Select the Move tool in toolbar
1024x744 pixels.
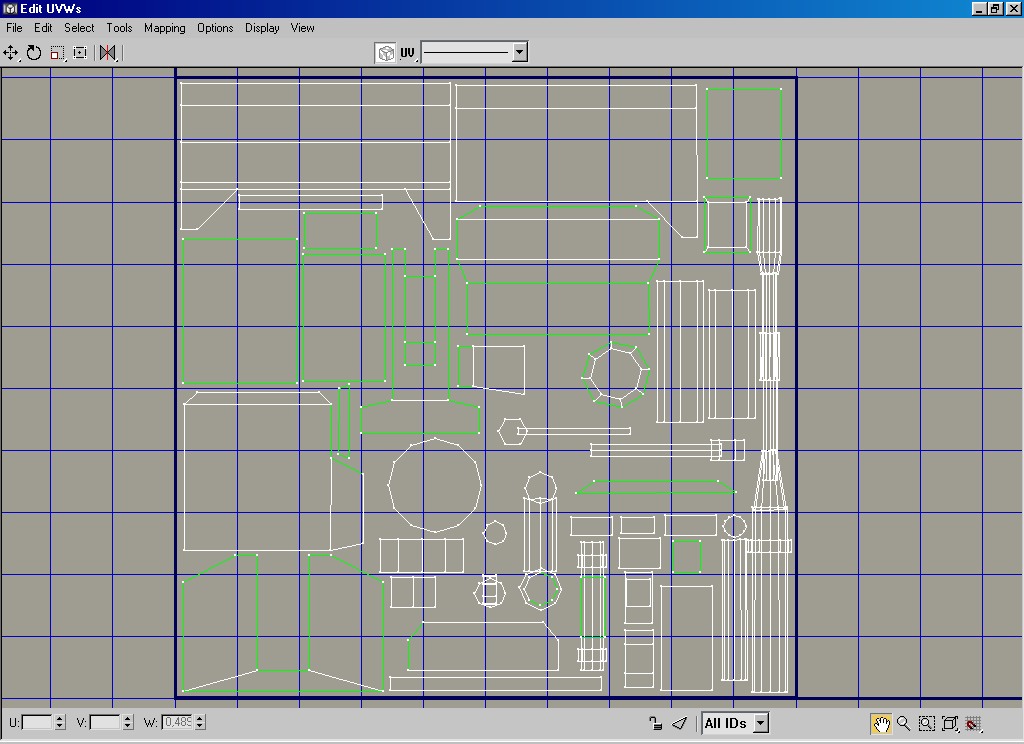[11, 53]
